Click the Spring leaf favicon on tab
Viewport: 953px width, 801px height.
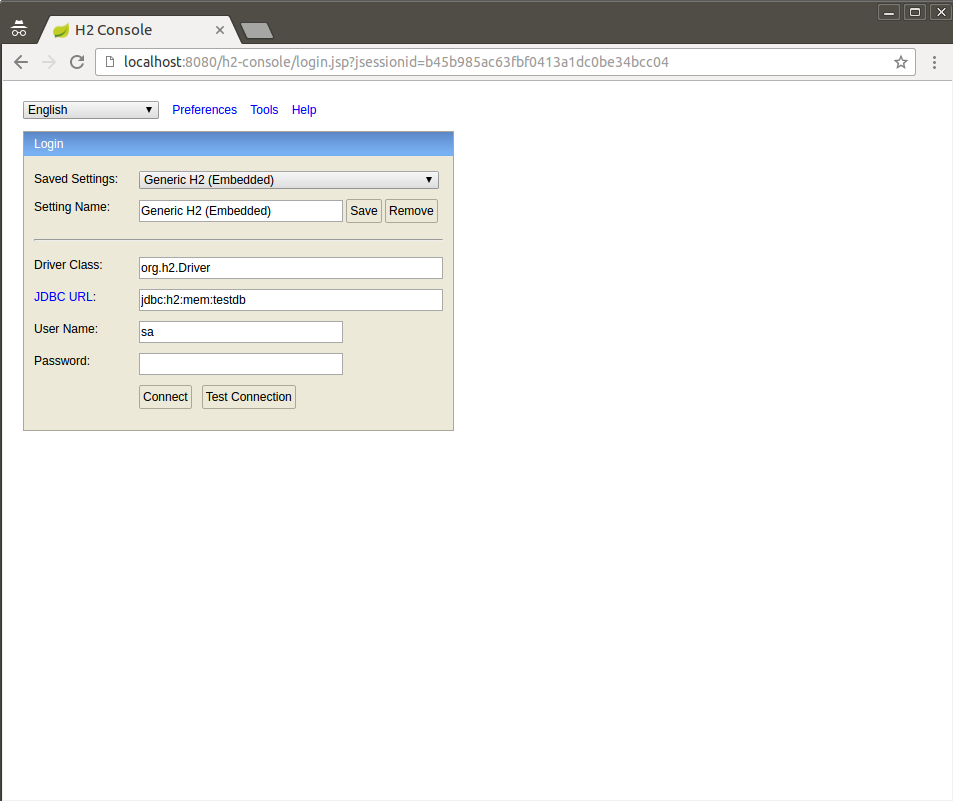point(61,30)
